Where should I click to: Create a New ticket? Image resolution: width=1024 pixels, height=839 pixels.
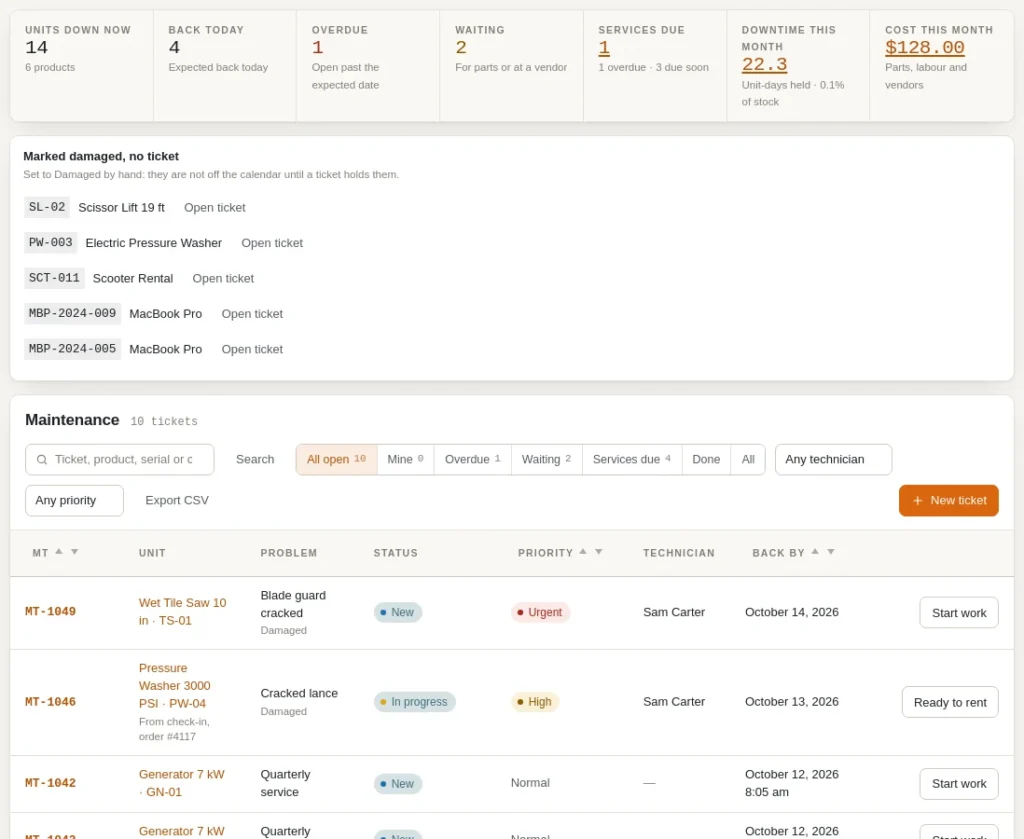coord(948,501)
